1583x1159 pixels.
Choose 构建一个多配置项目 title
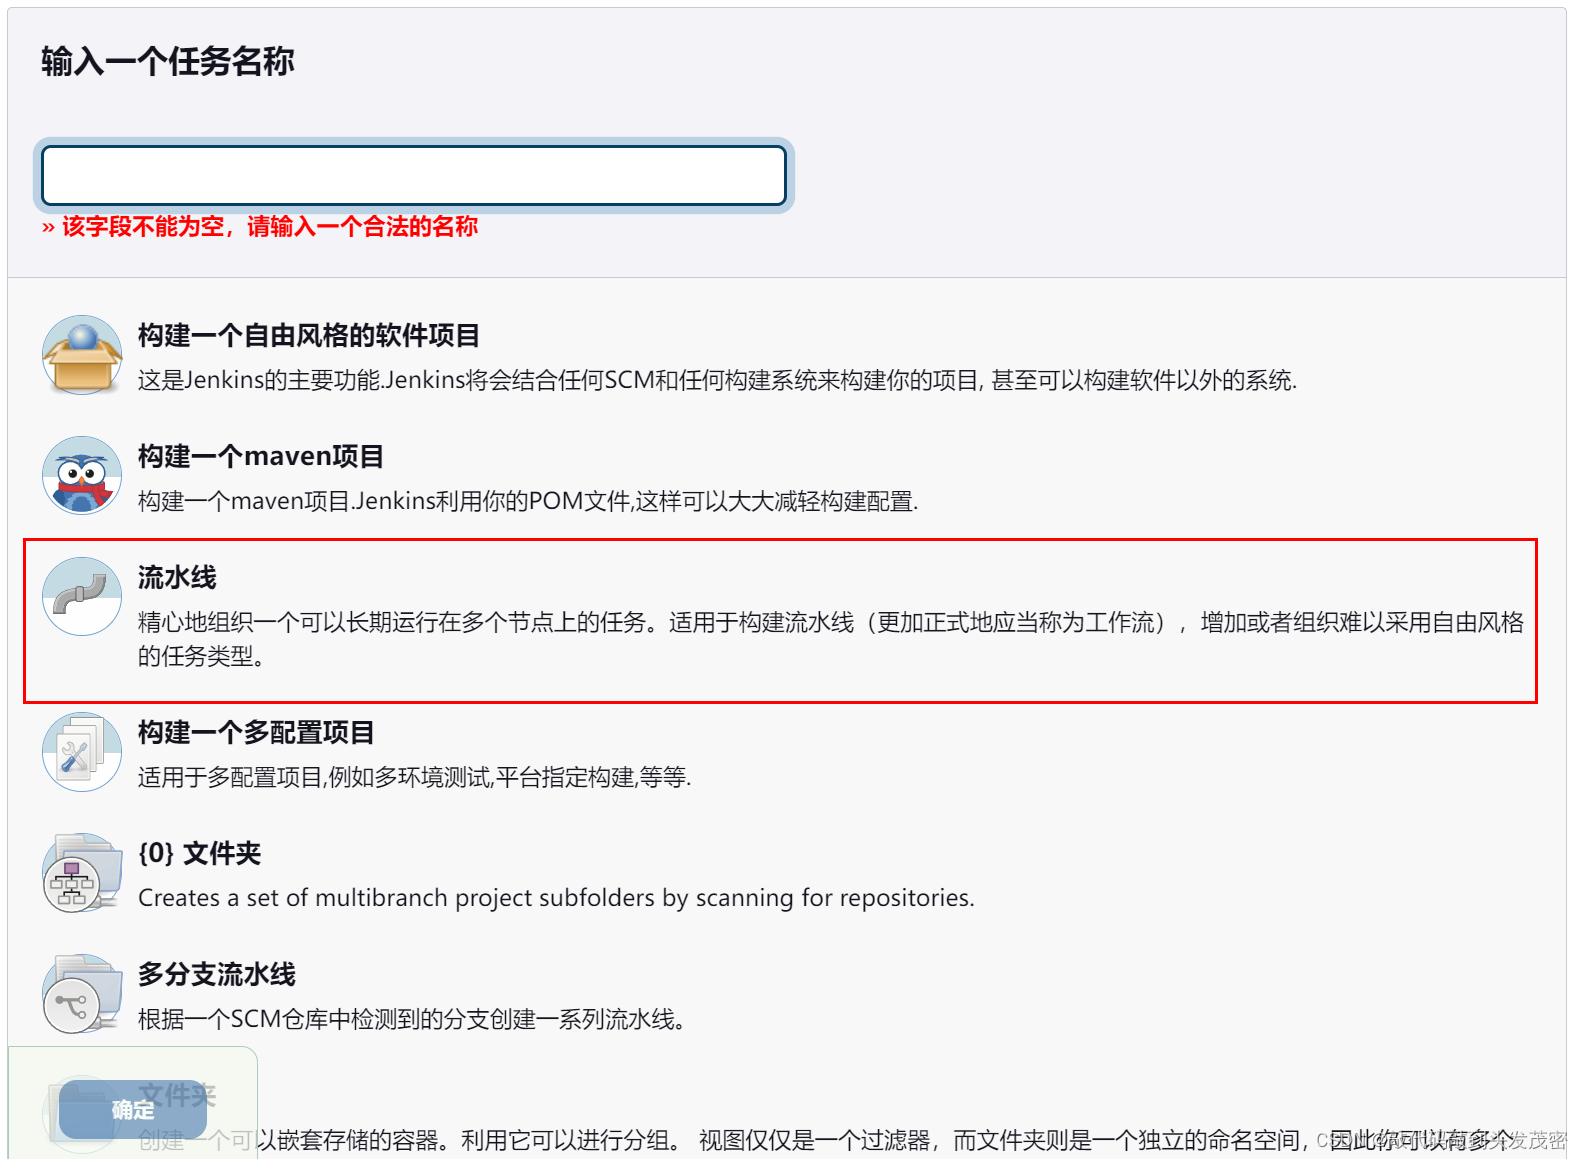coord(256,732)
